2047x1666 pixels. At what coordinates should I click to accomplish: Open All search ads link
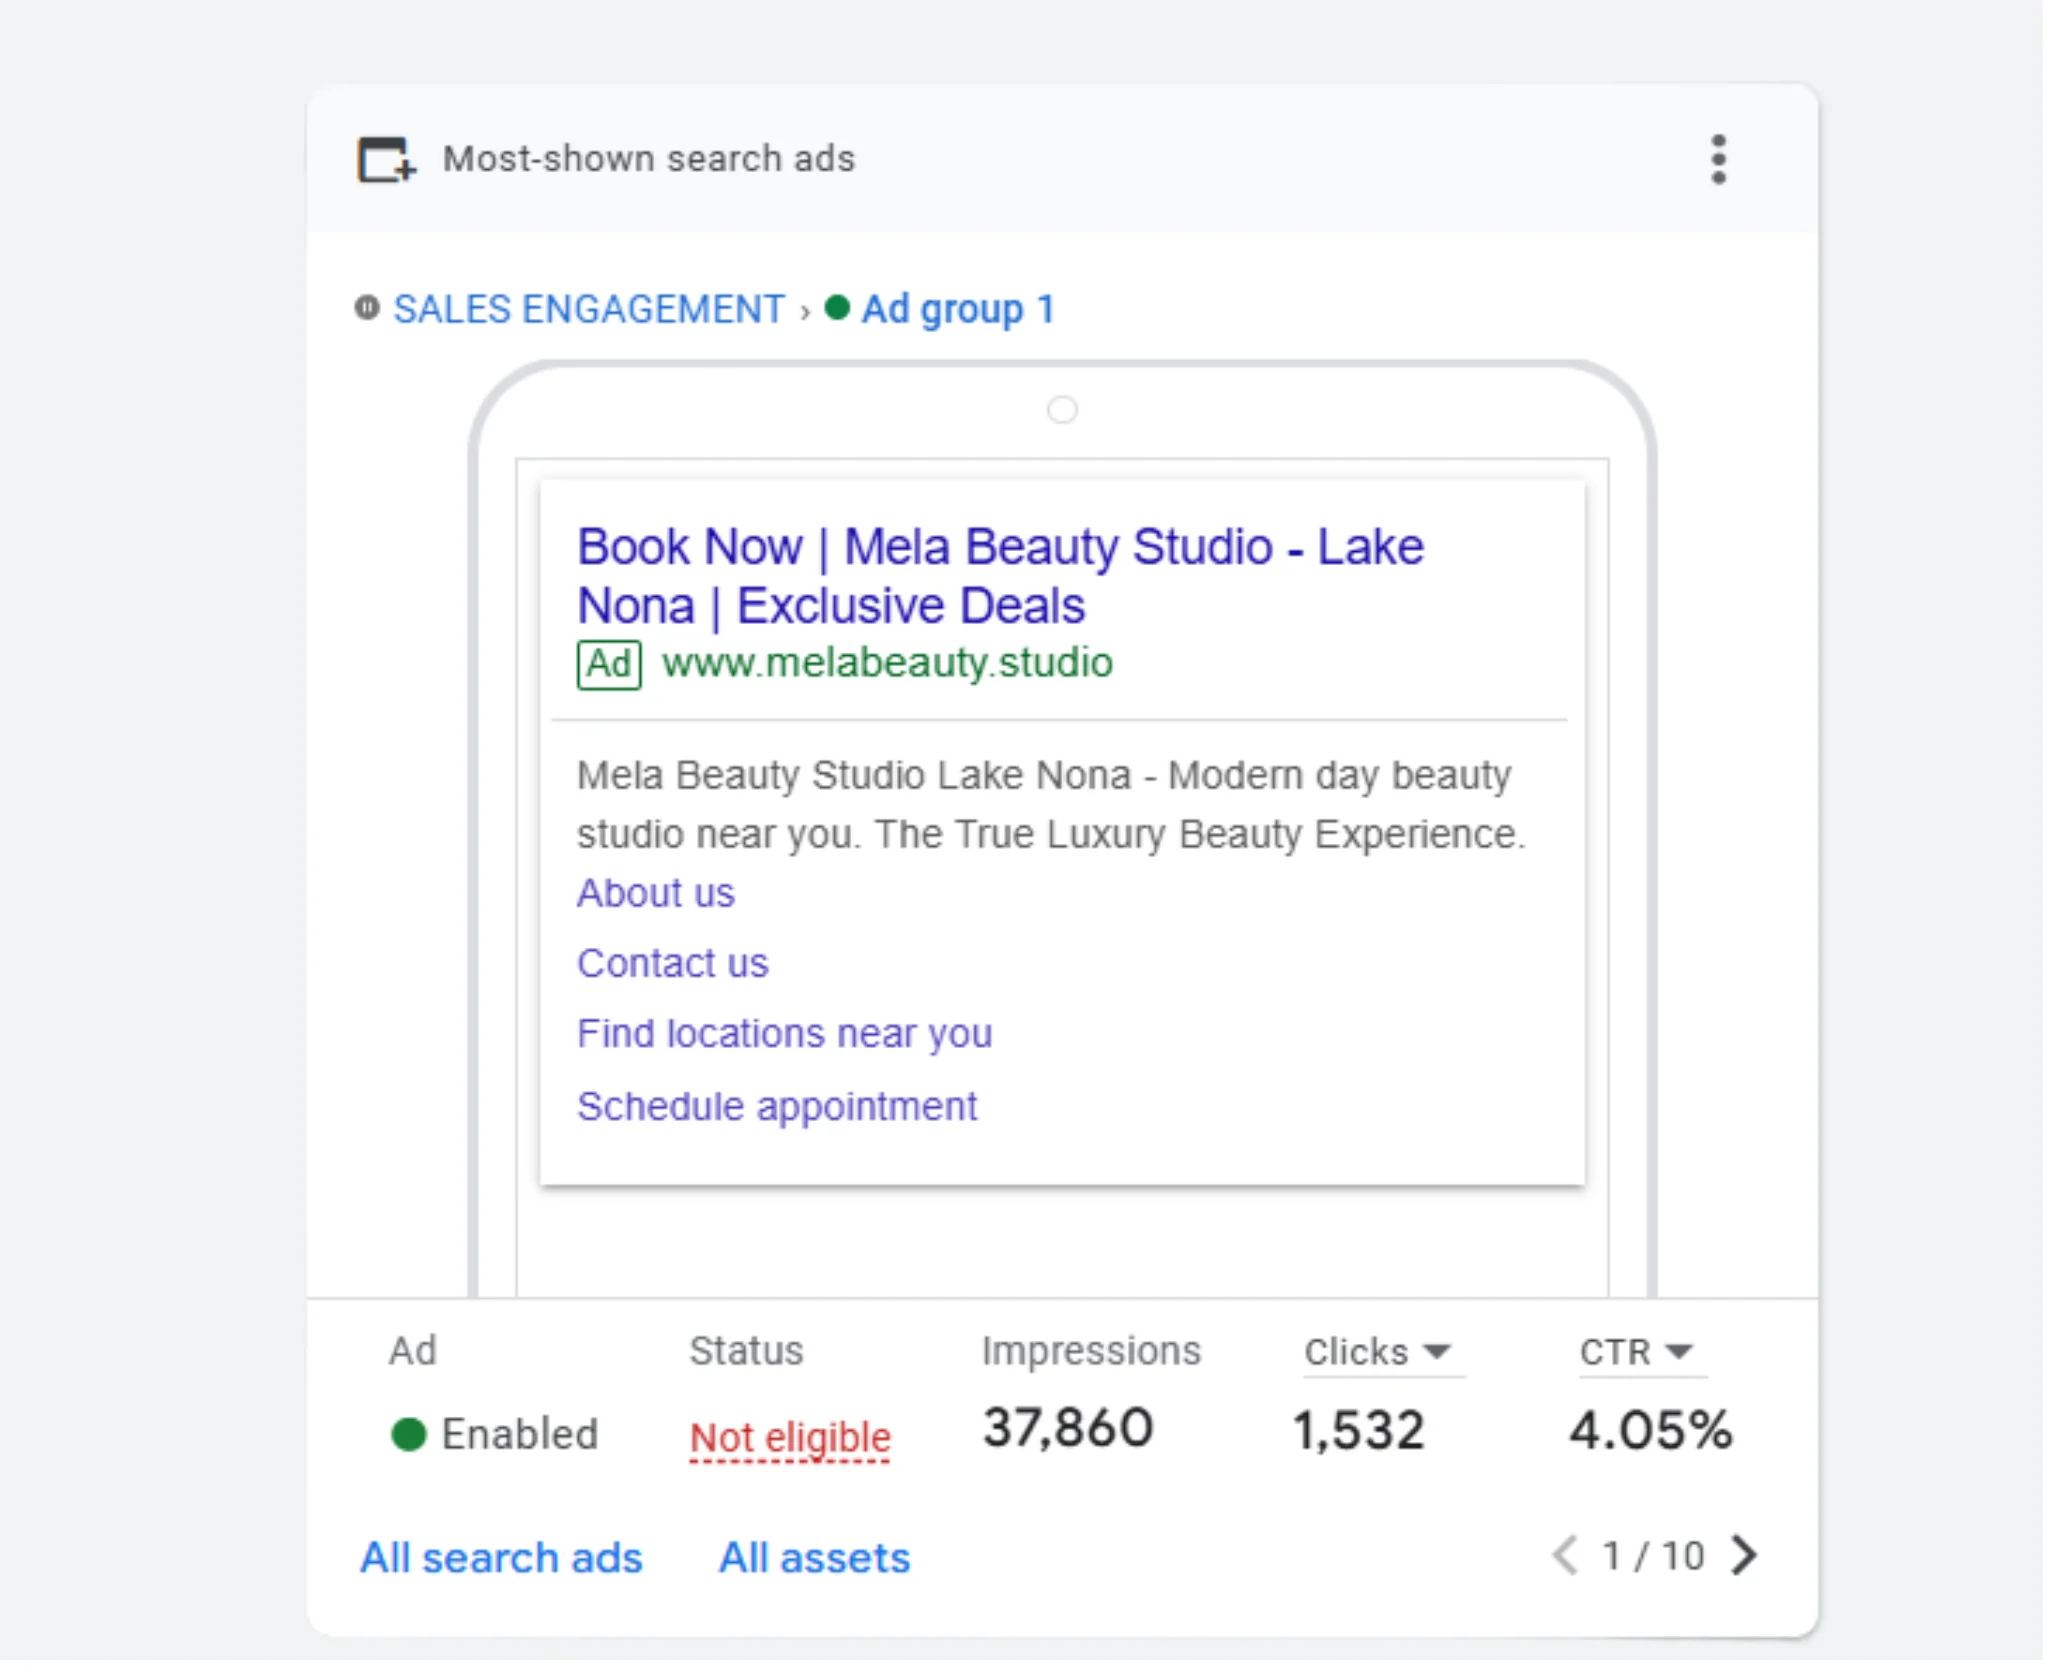(501, 1558)
